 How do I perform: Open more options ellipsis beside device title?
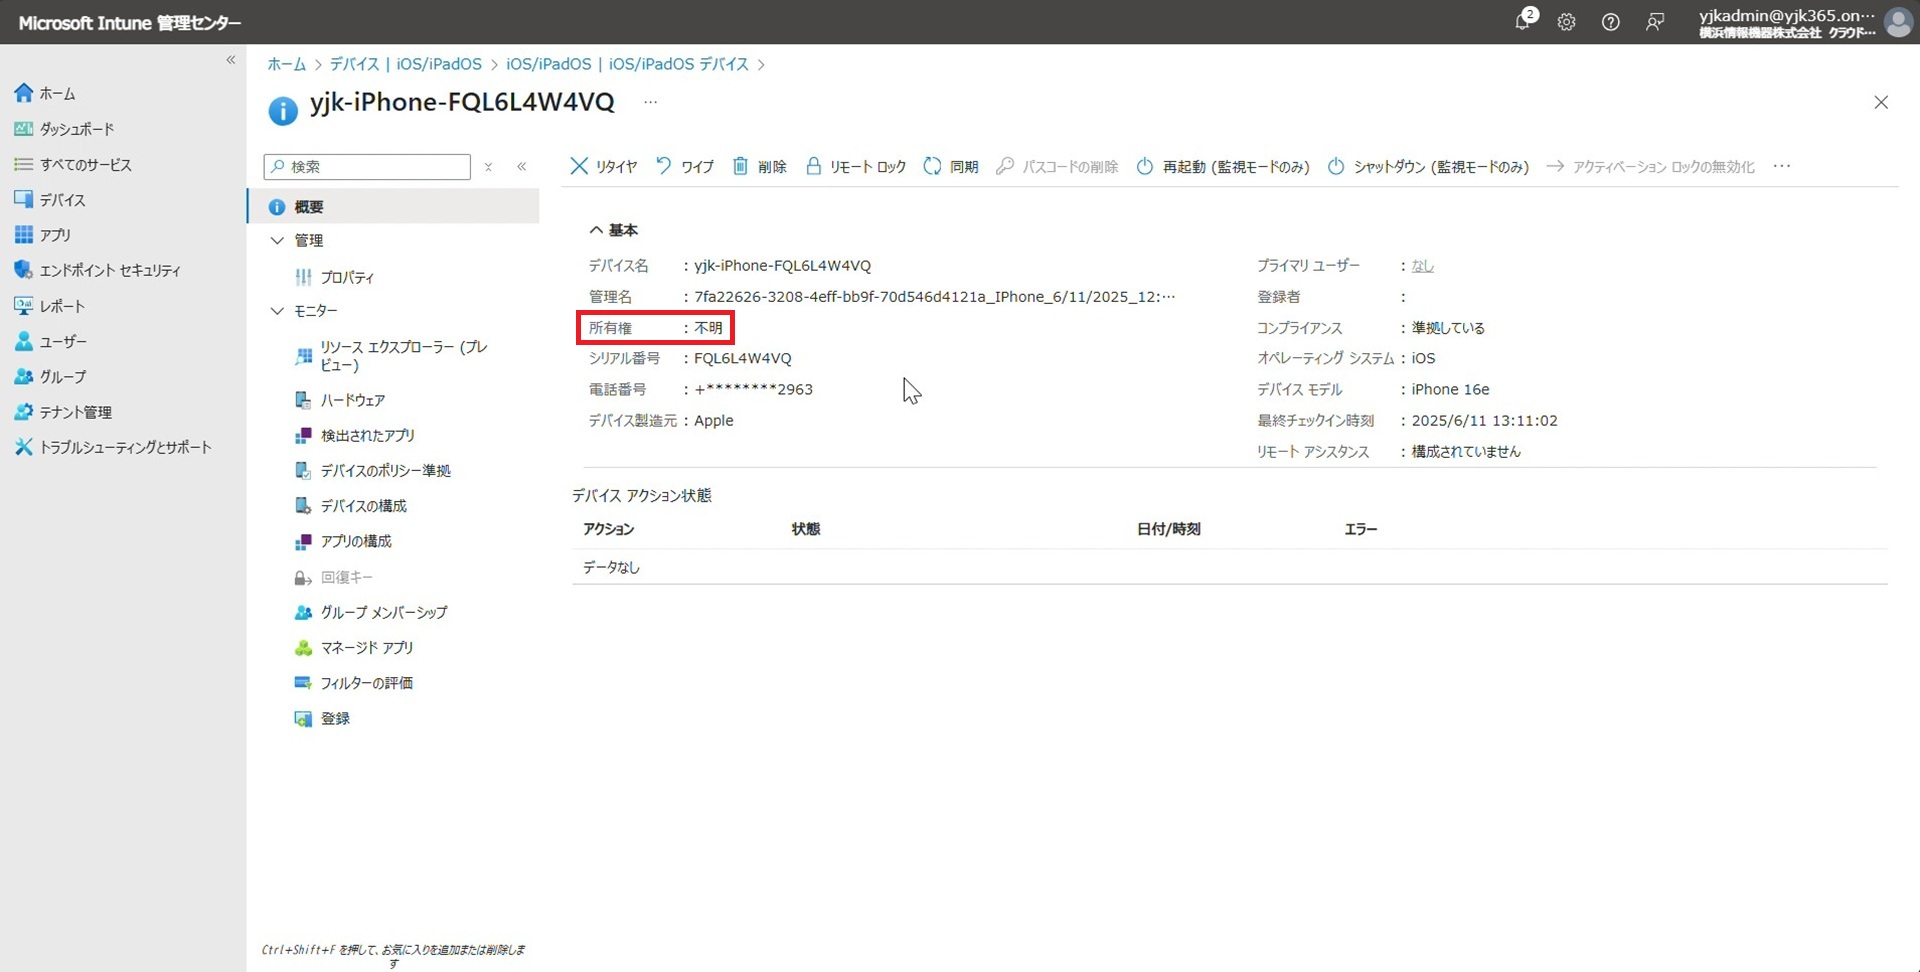650,102
